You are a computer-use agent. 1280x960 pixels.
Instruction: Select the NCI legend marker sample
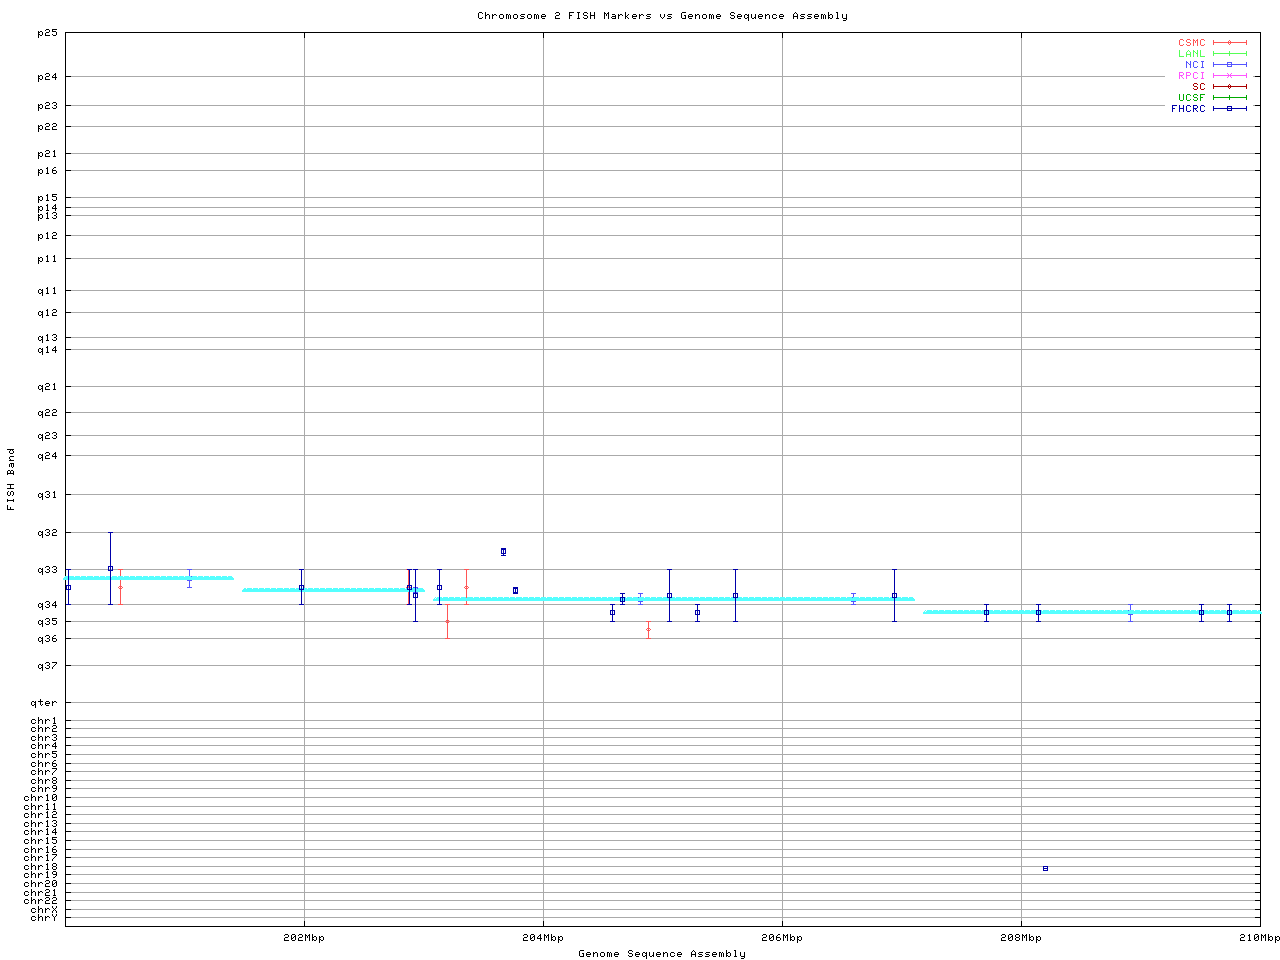[x=1230, y=65]
